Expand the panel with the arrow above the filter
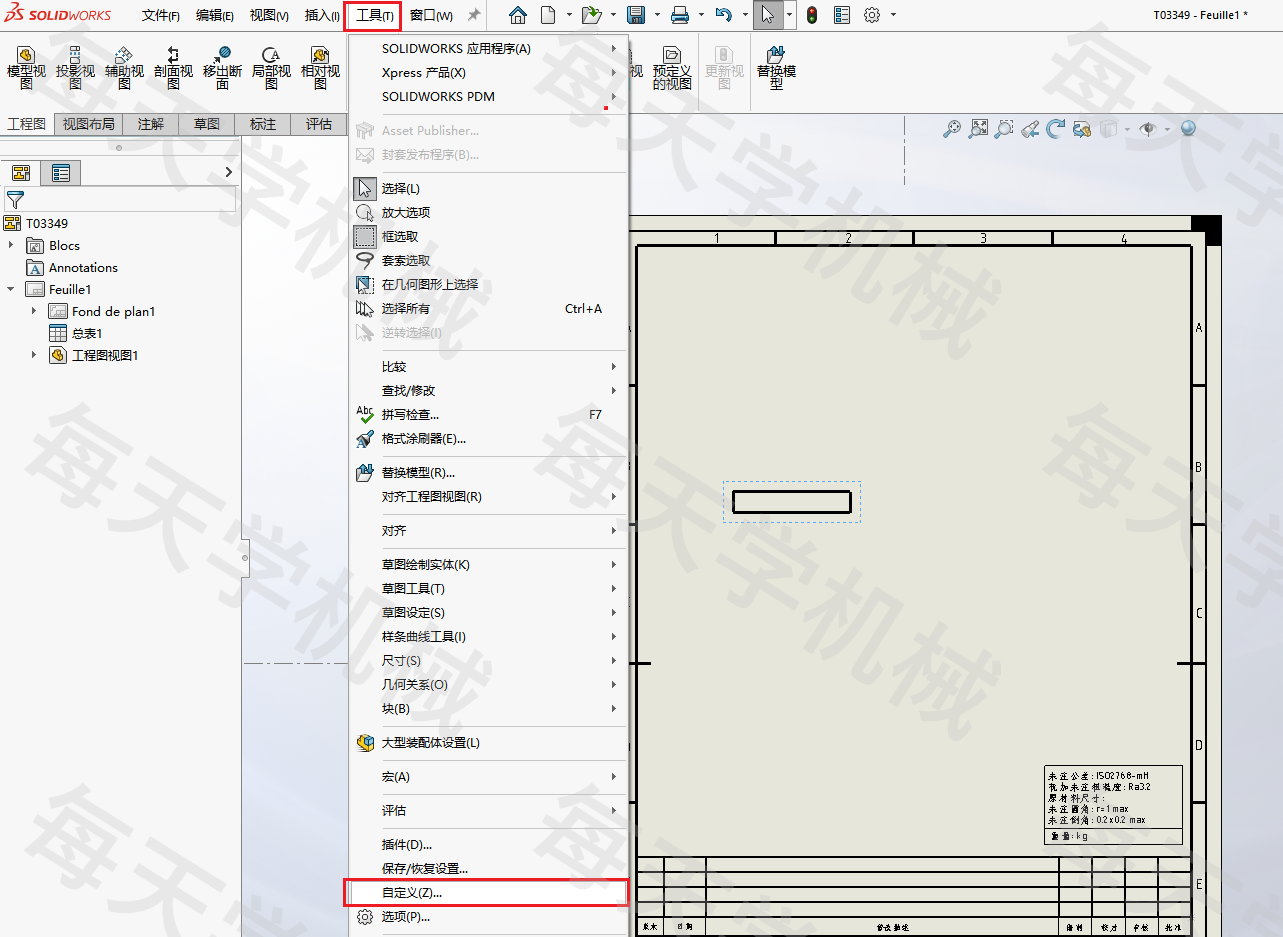This screenshot has height=937, width=1283. tap(228, 172)
